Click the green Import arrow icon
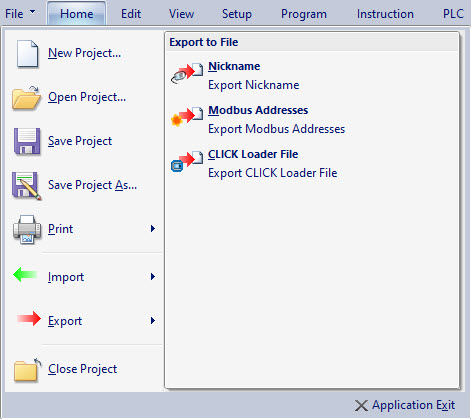Screen dimensions: 471x419 coord(25,274)
